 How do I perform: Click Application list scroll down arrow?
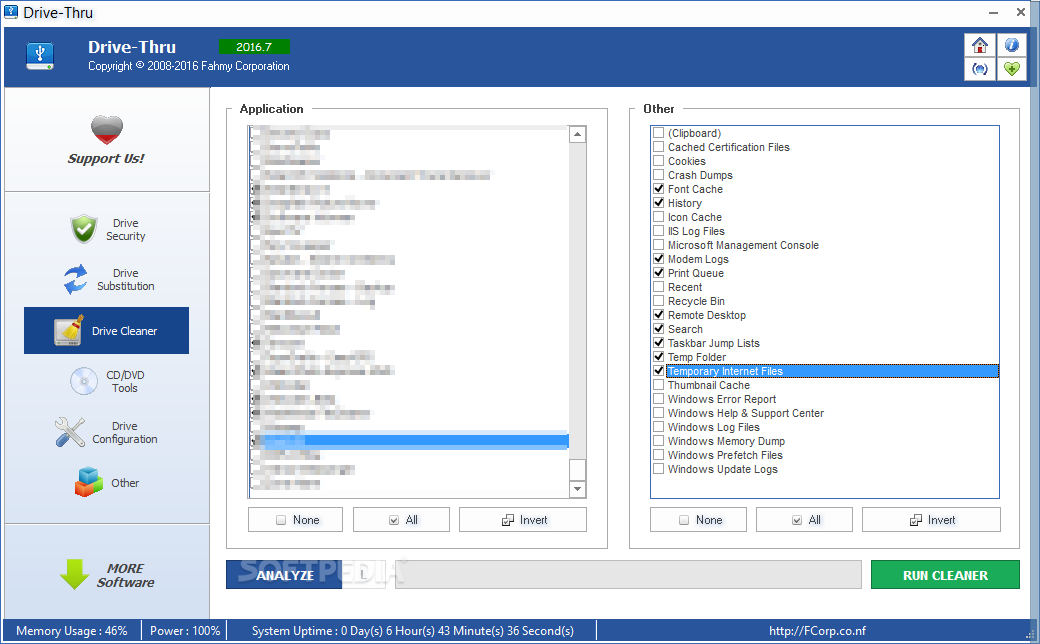point(578,489)
